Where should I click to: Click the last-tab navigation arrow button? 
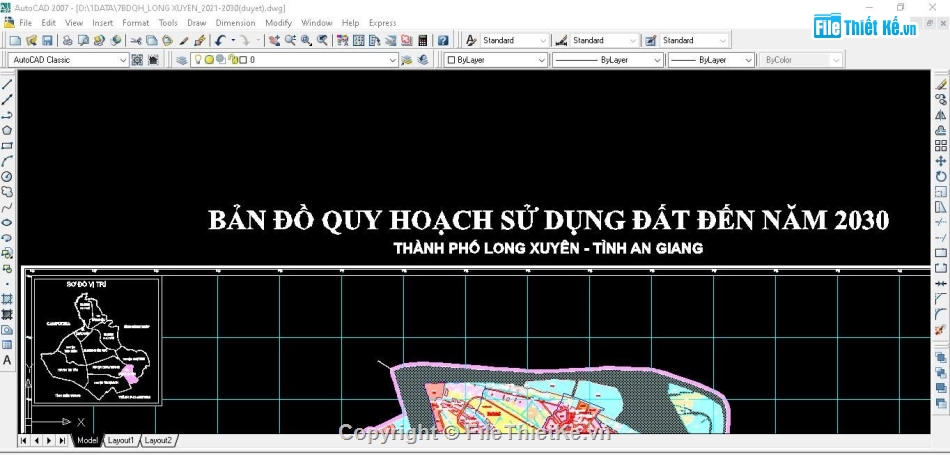point(62,440)
